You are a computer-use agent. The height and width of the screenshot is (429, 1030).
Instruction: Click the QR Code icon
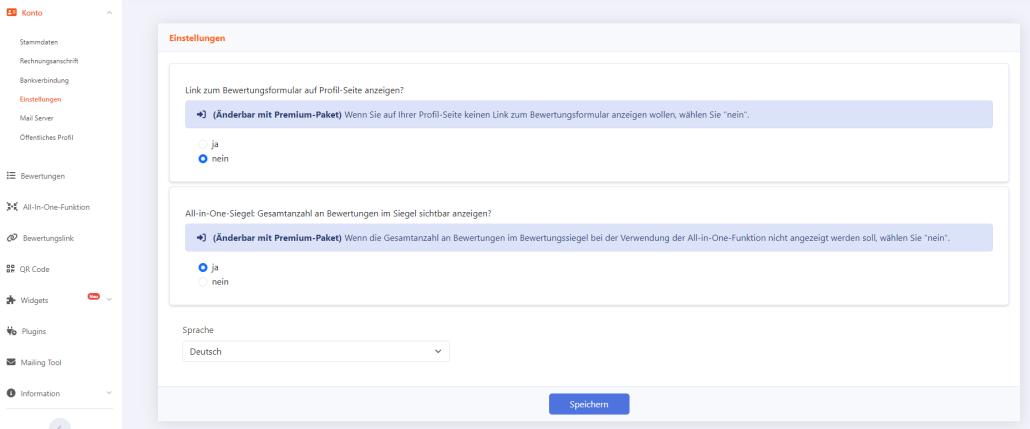(x=11, y=269)
